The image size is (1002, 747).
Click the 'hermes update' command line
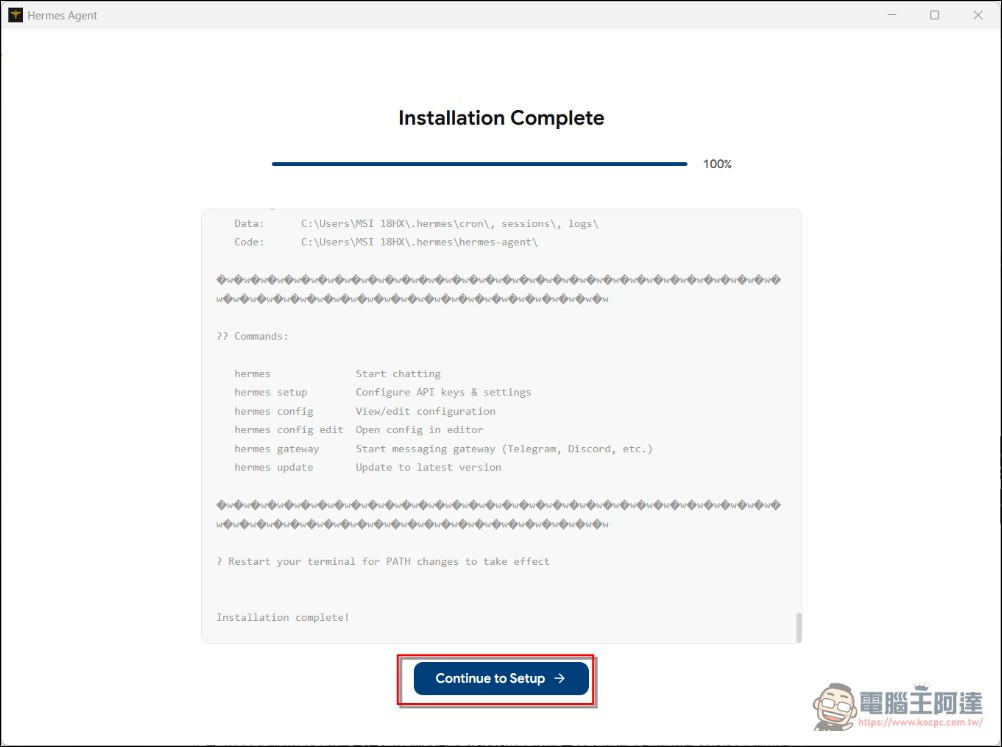tap(367, 467)
